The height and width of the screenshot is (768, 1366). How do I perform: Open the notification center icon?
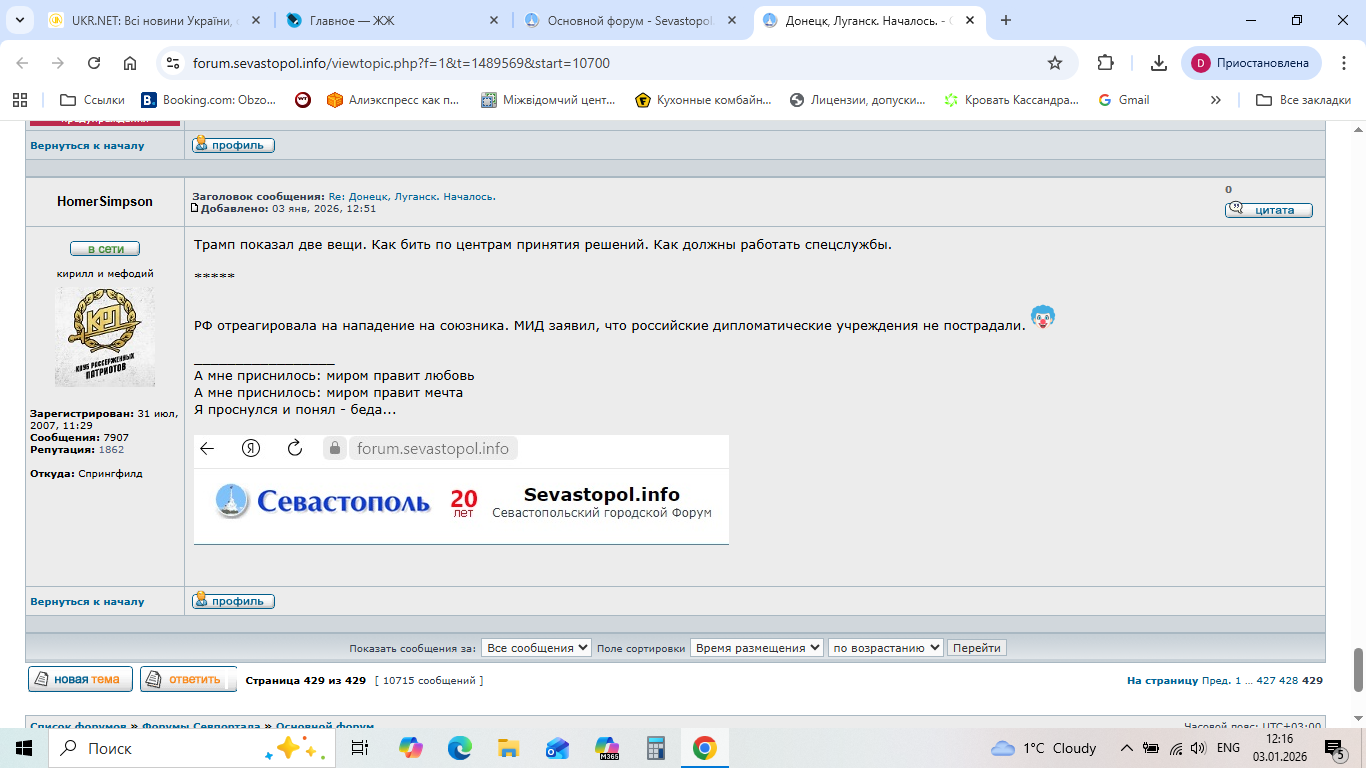pyautogui.click(x=1334, y=748)
